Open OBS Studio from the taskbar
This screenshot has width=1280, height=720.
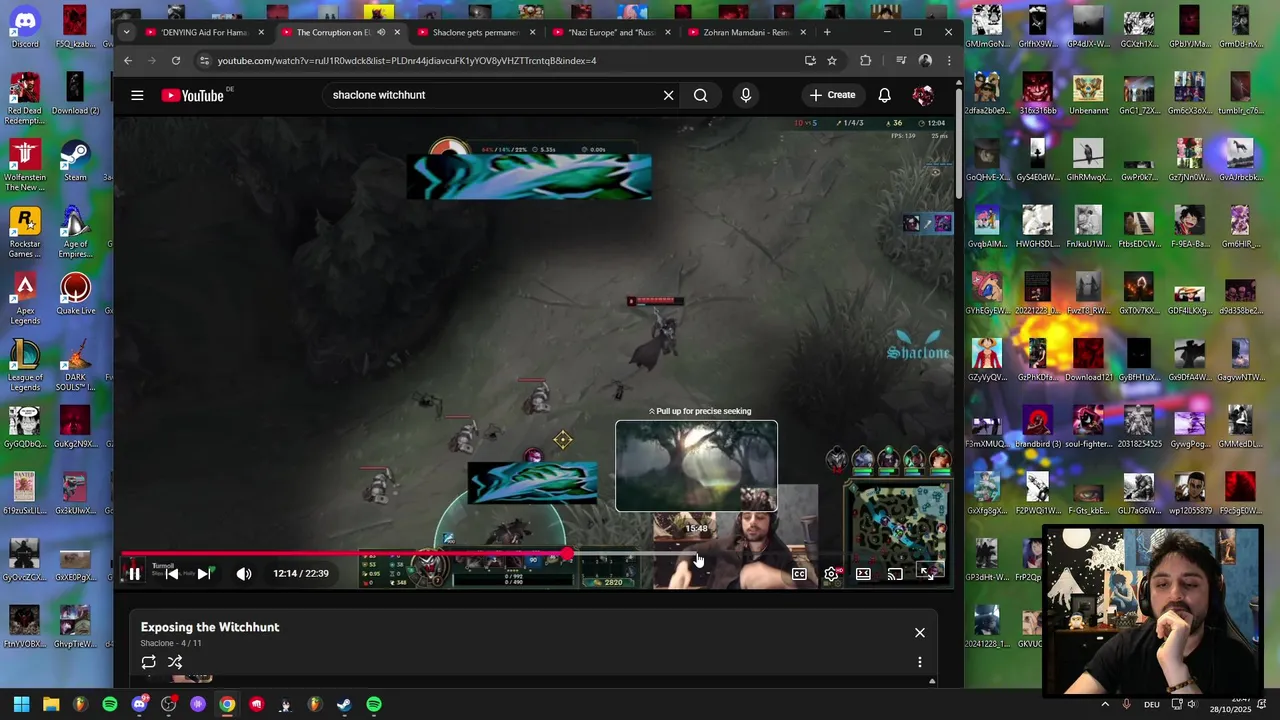(168, 704)
